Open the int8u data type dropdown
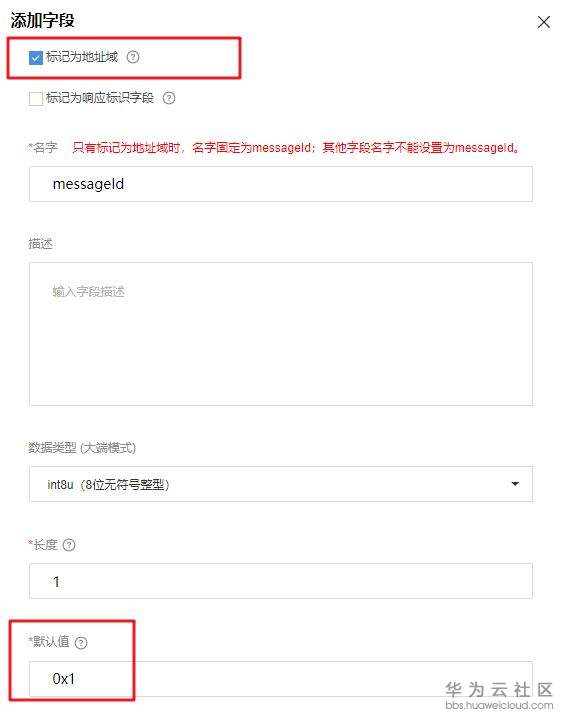Image resolution: width=567 pixels, height=720 pixels. pyautogui.click(x=281, y=484)
